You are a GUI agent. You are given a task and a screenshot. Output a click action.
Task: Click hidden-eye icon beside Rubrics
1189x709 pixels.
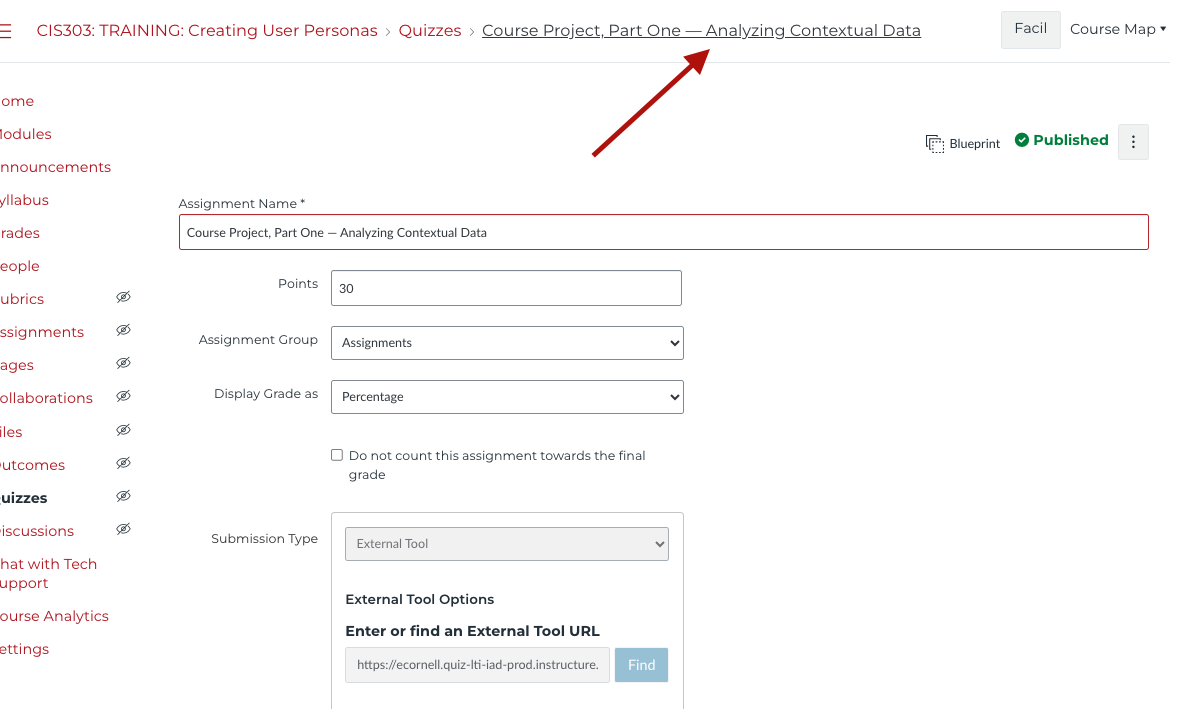point(123,298)
